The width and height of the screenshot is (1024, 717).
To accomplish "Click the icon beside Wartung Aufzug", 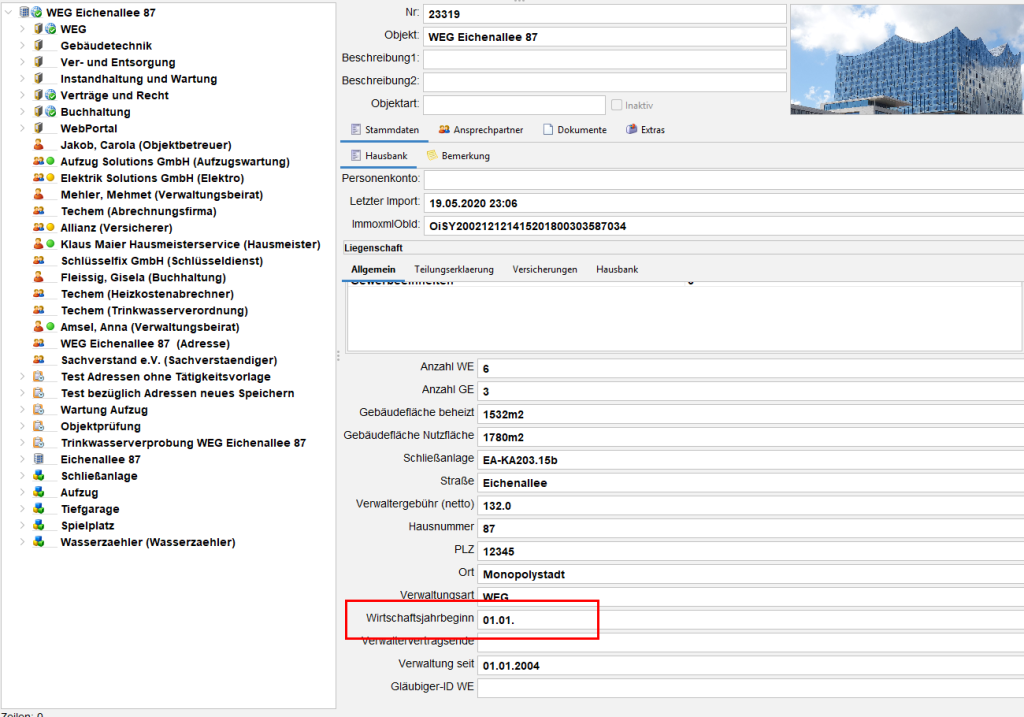I will click(x=39, y=410).
